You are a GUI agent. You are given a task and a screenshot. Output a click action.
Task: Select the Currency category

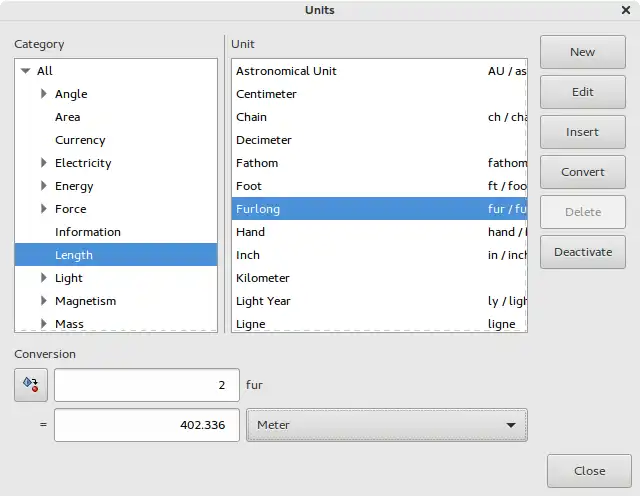click(x=80, y=140)
